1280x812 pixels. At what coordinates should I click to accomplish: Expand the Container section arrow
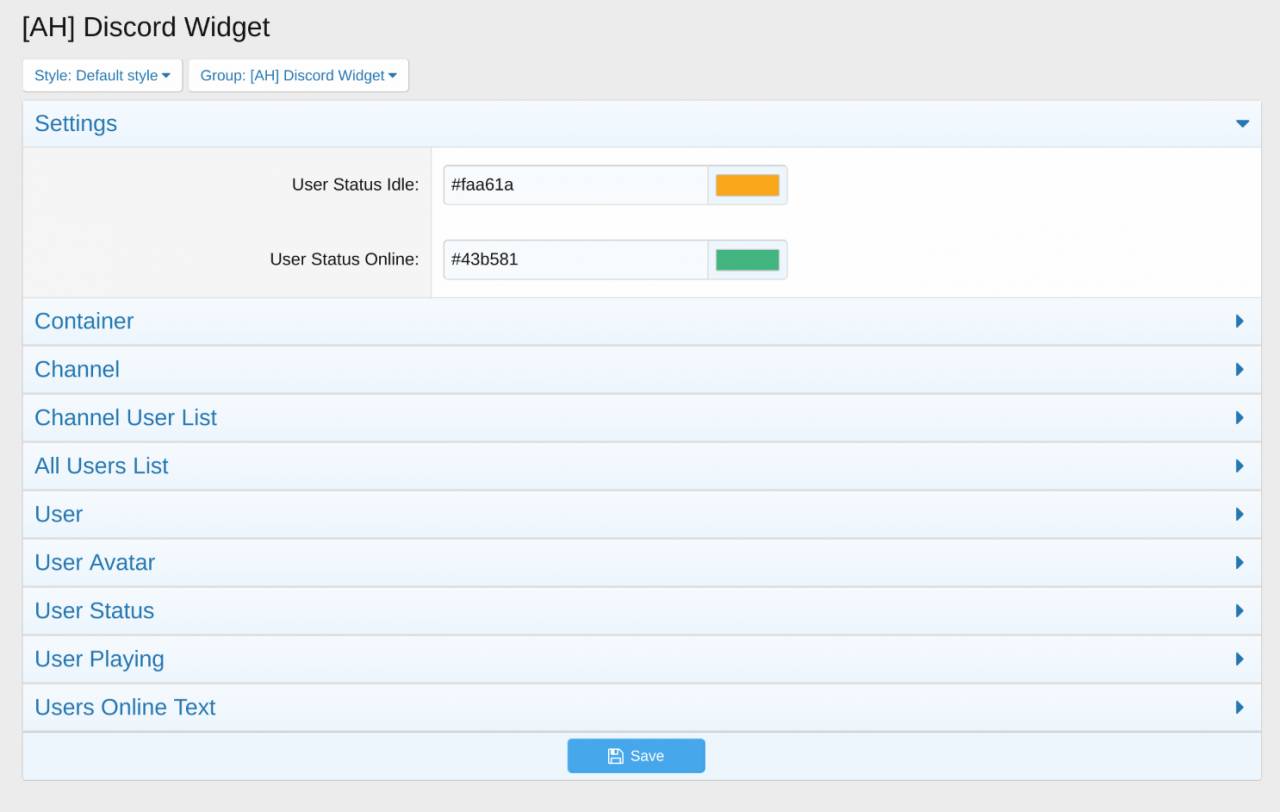[x=1240, y=321]
